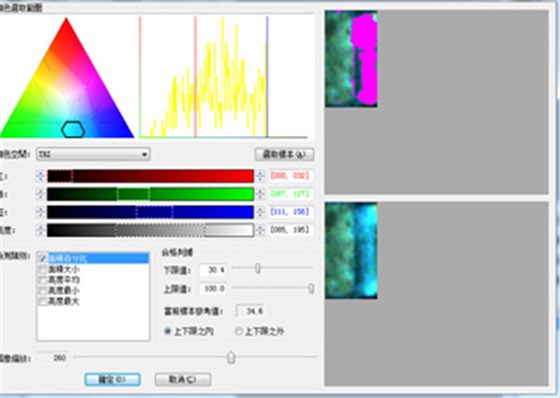Click the left stepper of the green channel bar
Viewport: 560px width, 398px height.
pos(40,194)
